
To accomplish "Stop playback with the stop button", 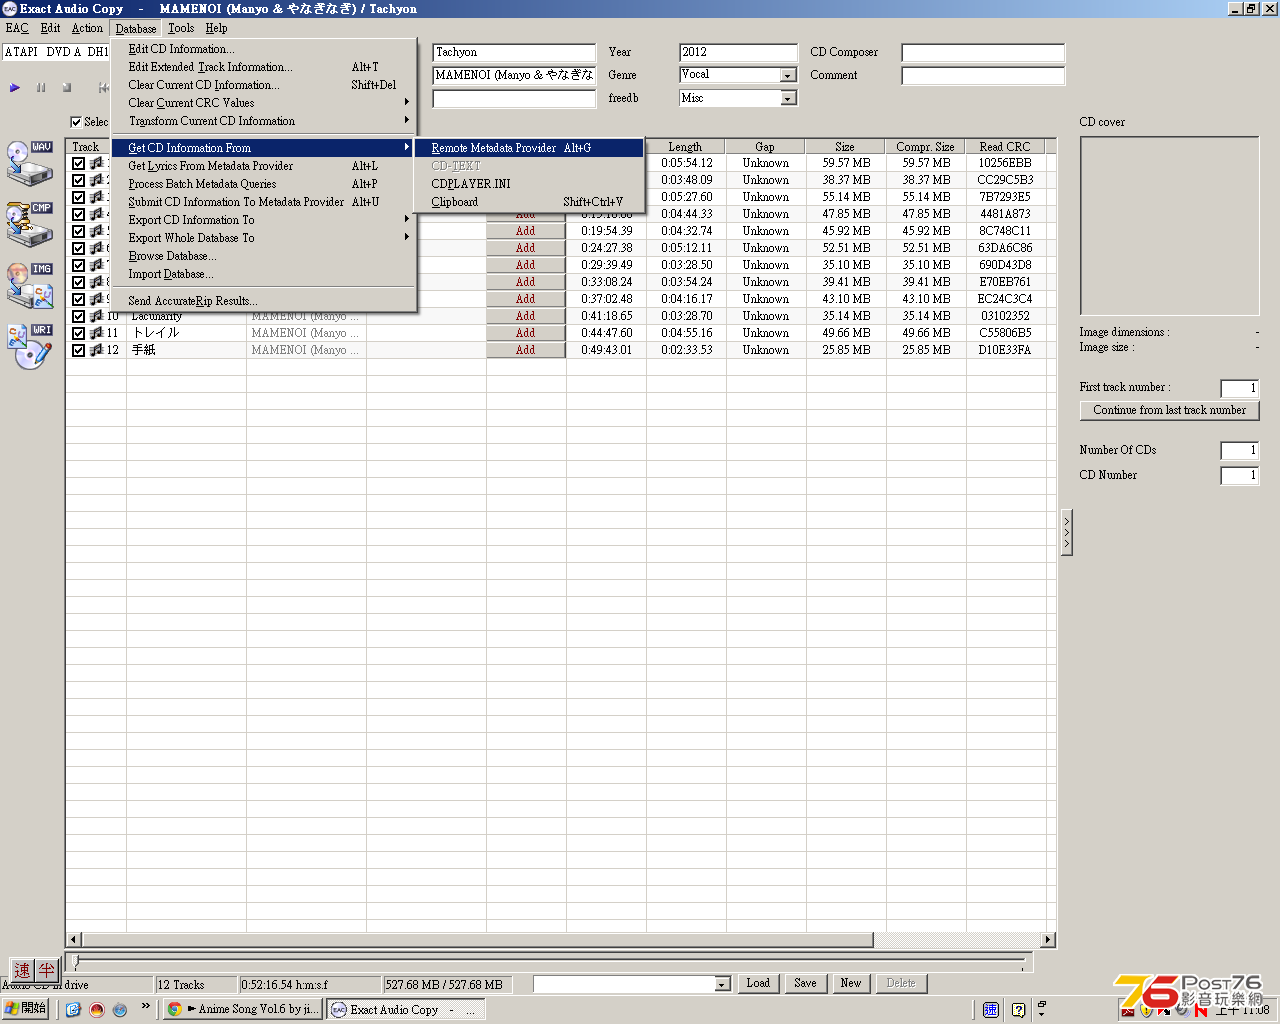I will [x=67, y=88].
